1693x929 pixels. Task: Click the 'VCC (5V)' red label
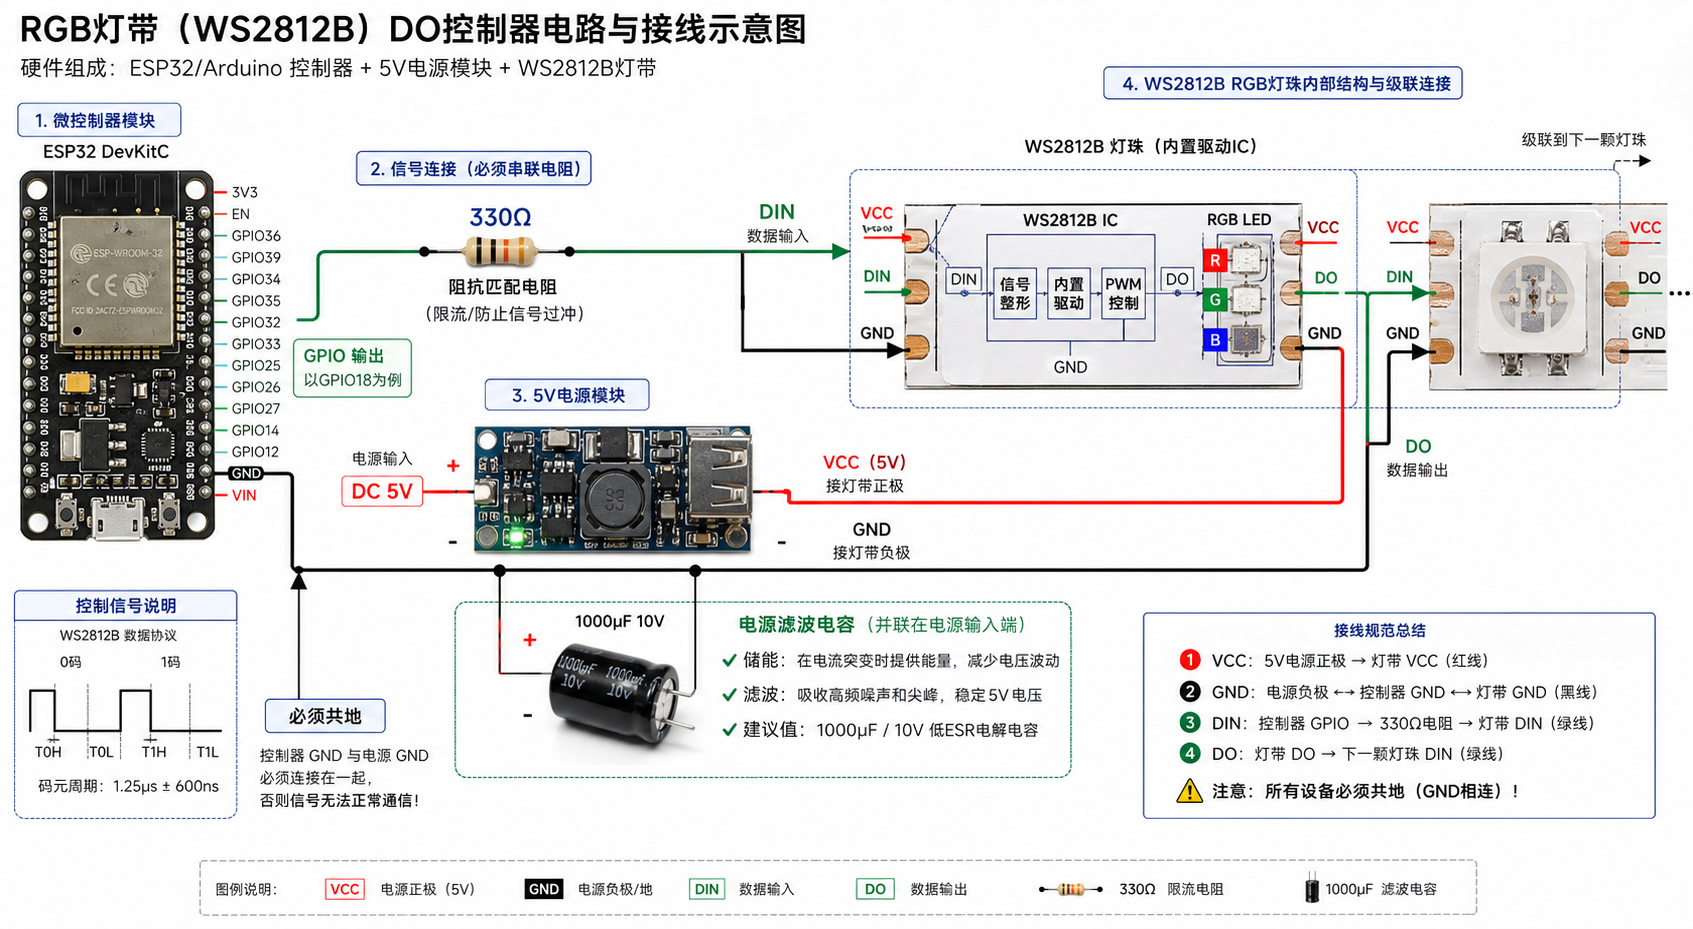coord(864,462)
